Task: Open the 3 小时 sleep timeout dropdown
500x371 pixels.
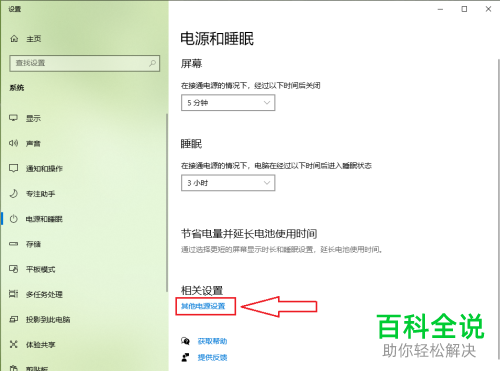Action: (228, 183)
